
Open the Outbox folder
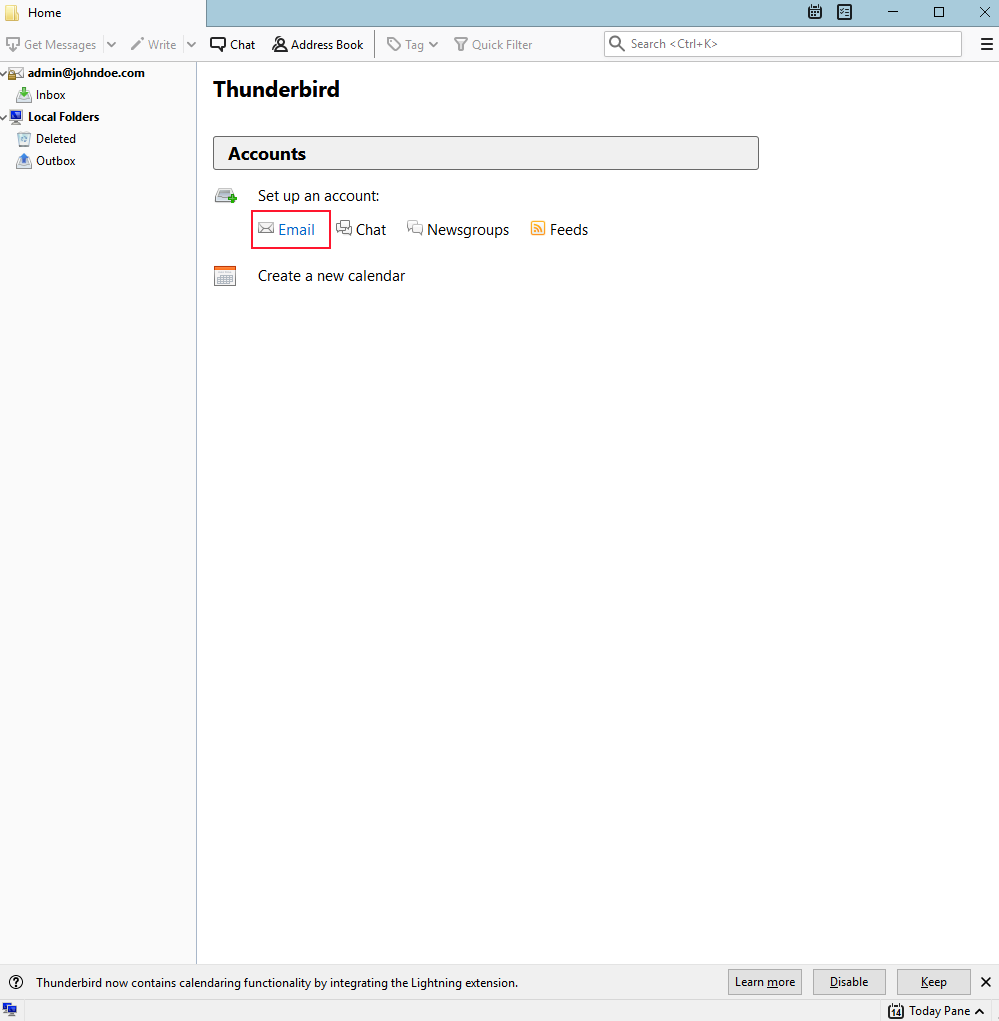(55, 161)
